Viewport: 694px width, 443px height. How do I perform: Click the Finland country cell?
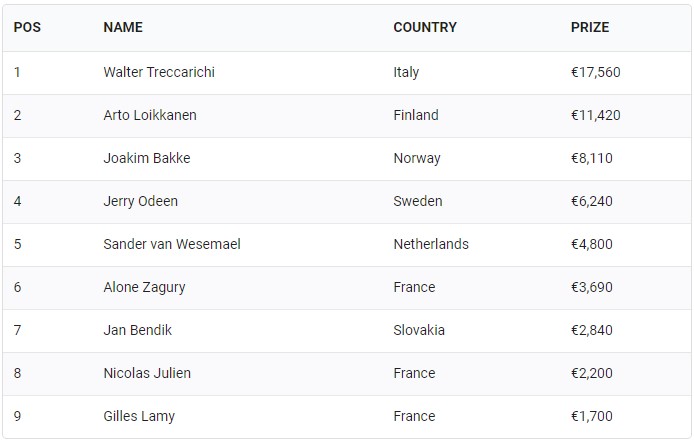click(x=416, y=115)
